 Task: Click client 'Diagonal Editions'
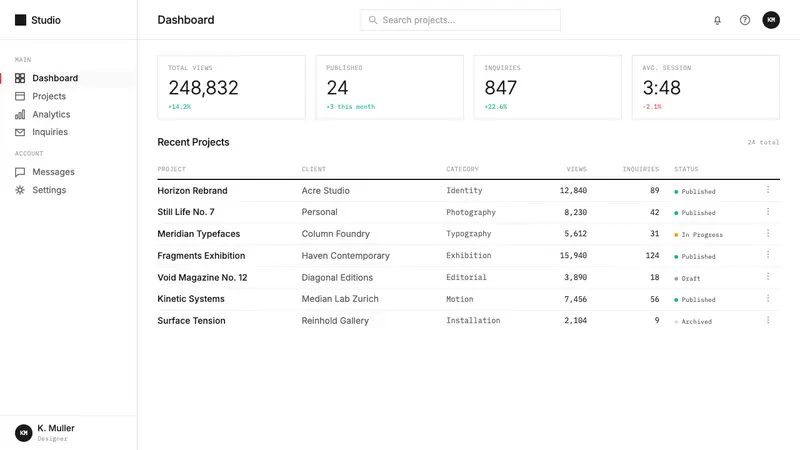337,278
